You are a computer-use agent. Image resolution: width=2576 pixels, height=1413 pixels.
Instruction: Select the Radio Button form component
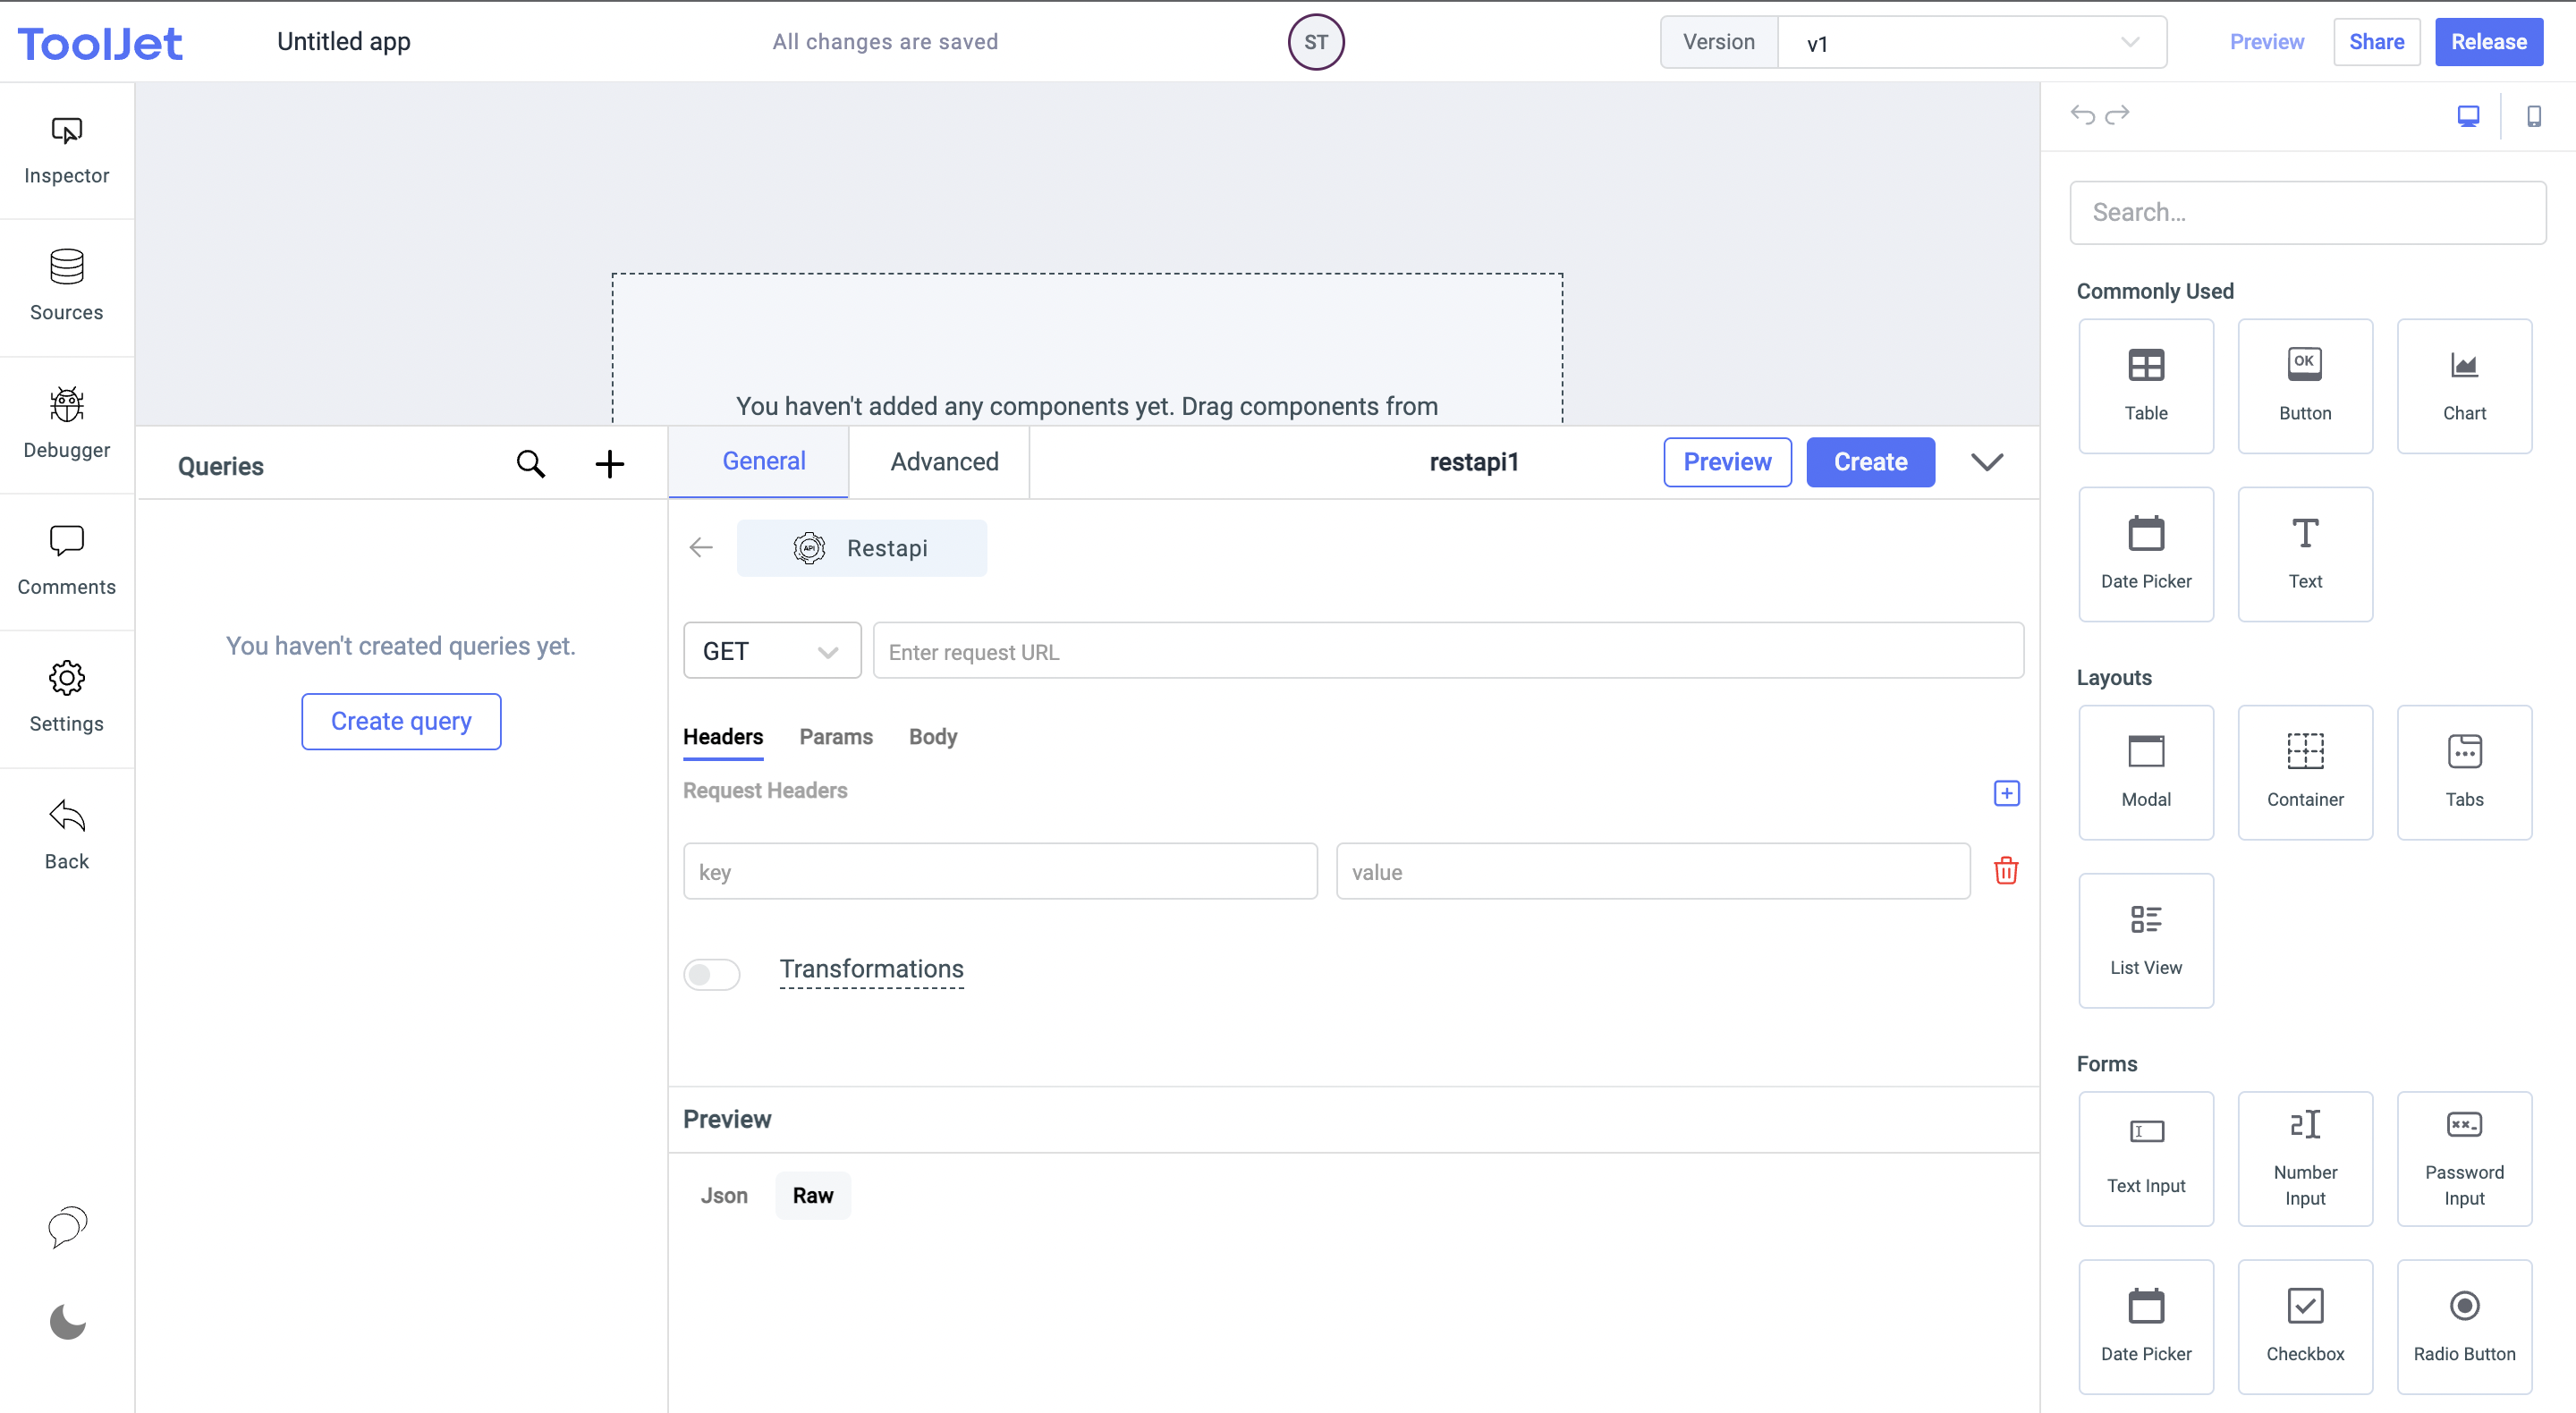(x=2464, y=1326)
